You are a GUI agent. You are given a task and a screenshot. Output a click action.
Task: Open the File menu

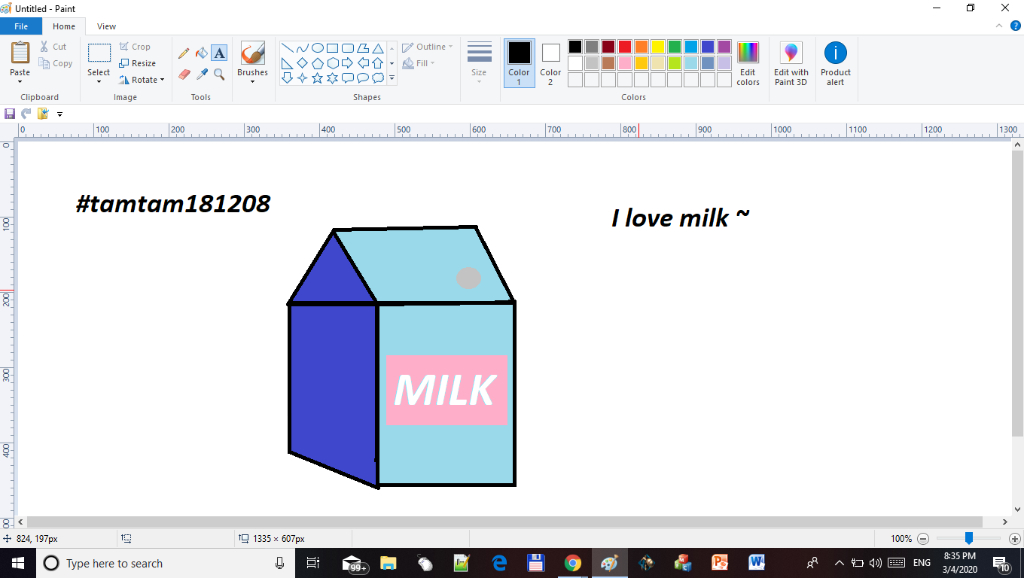[21, 26]
